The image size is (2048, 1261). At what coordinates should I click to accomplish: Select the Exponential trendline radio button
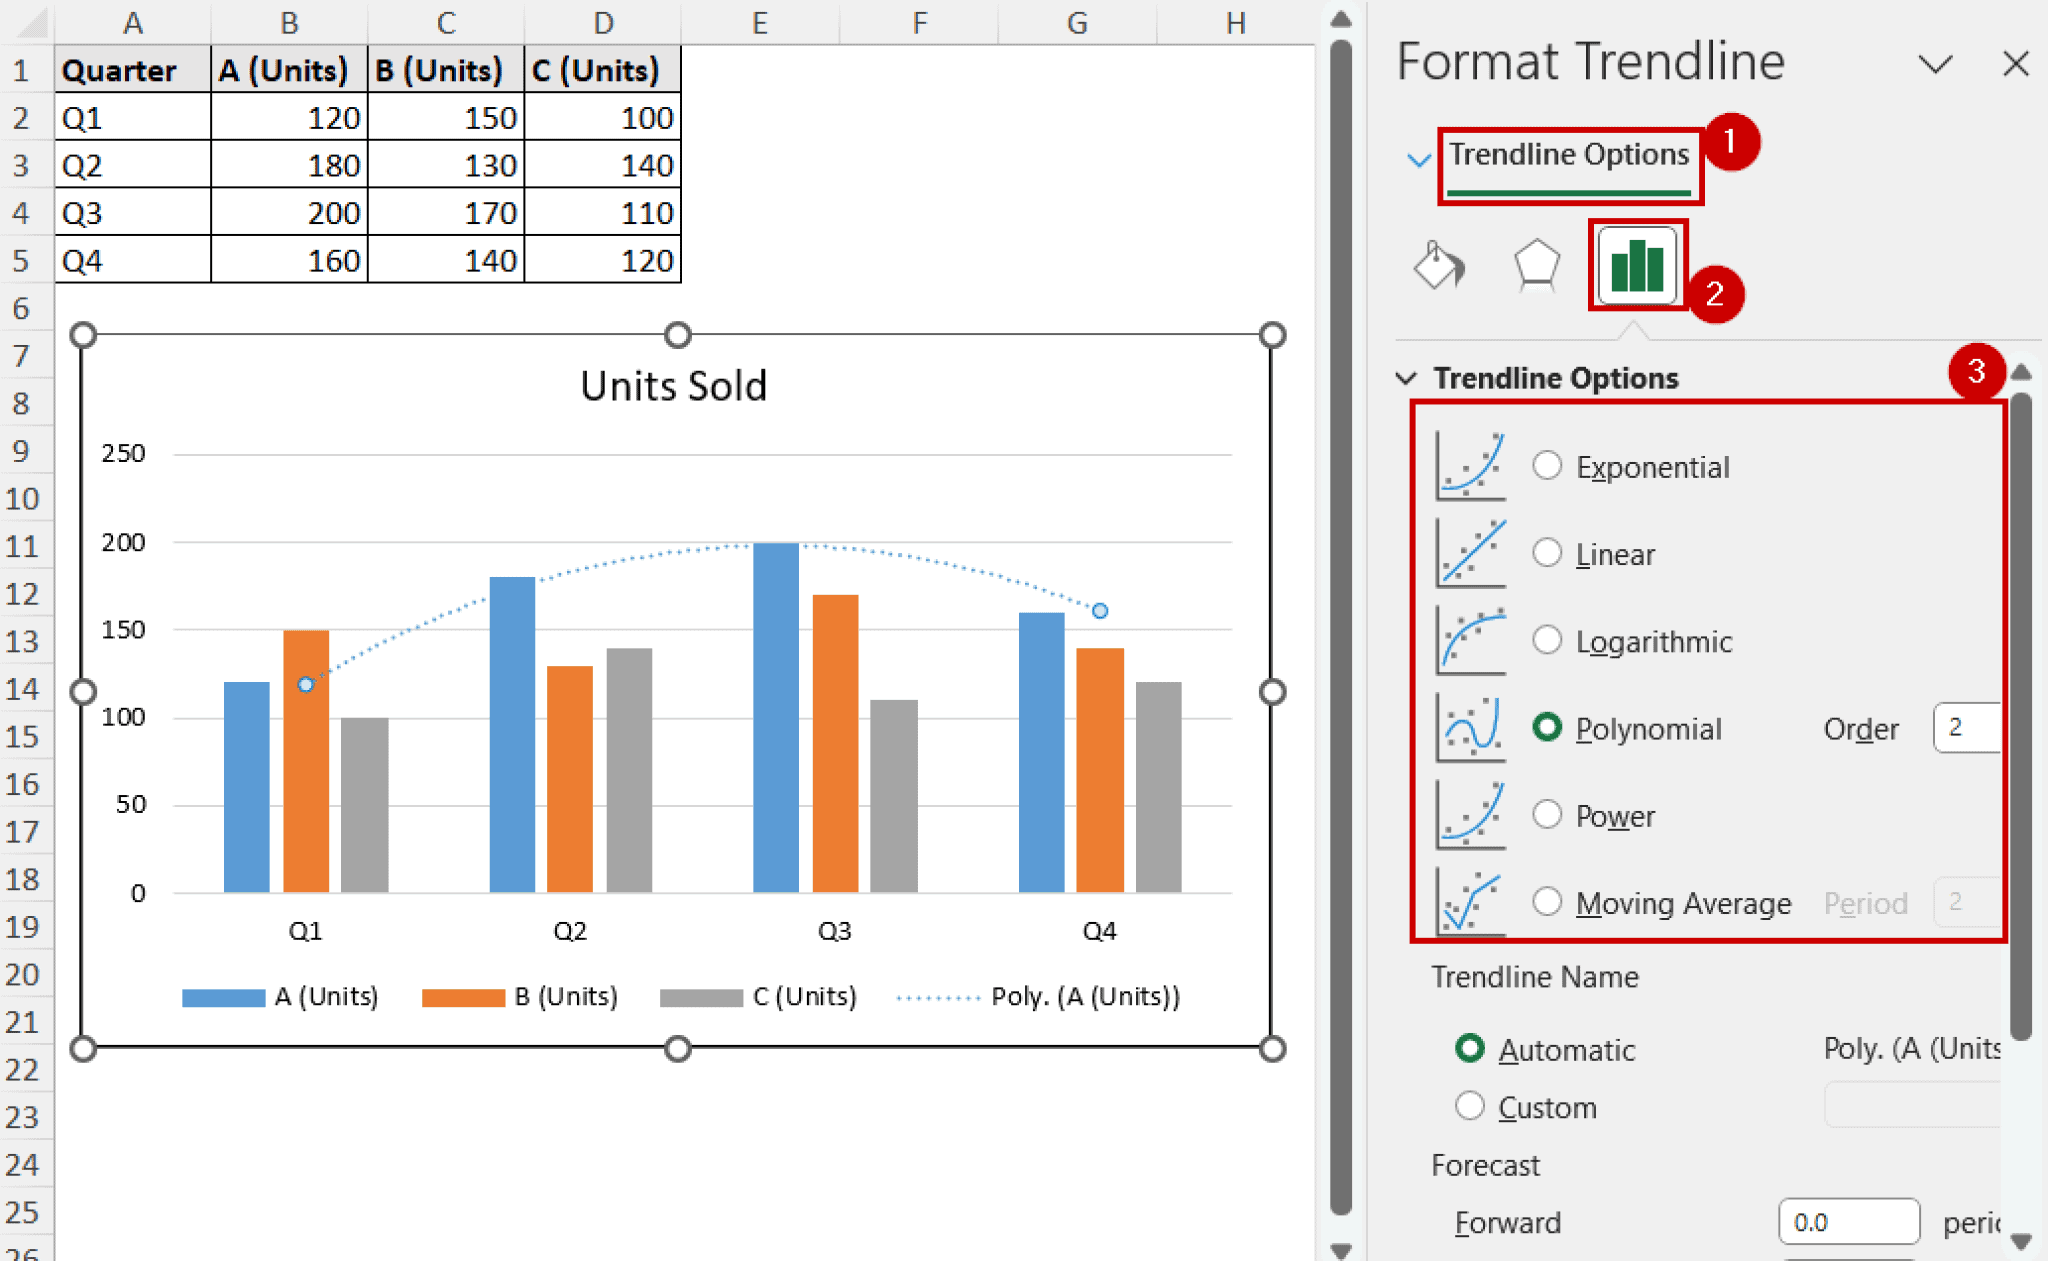click(1547, 464)
